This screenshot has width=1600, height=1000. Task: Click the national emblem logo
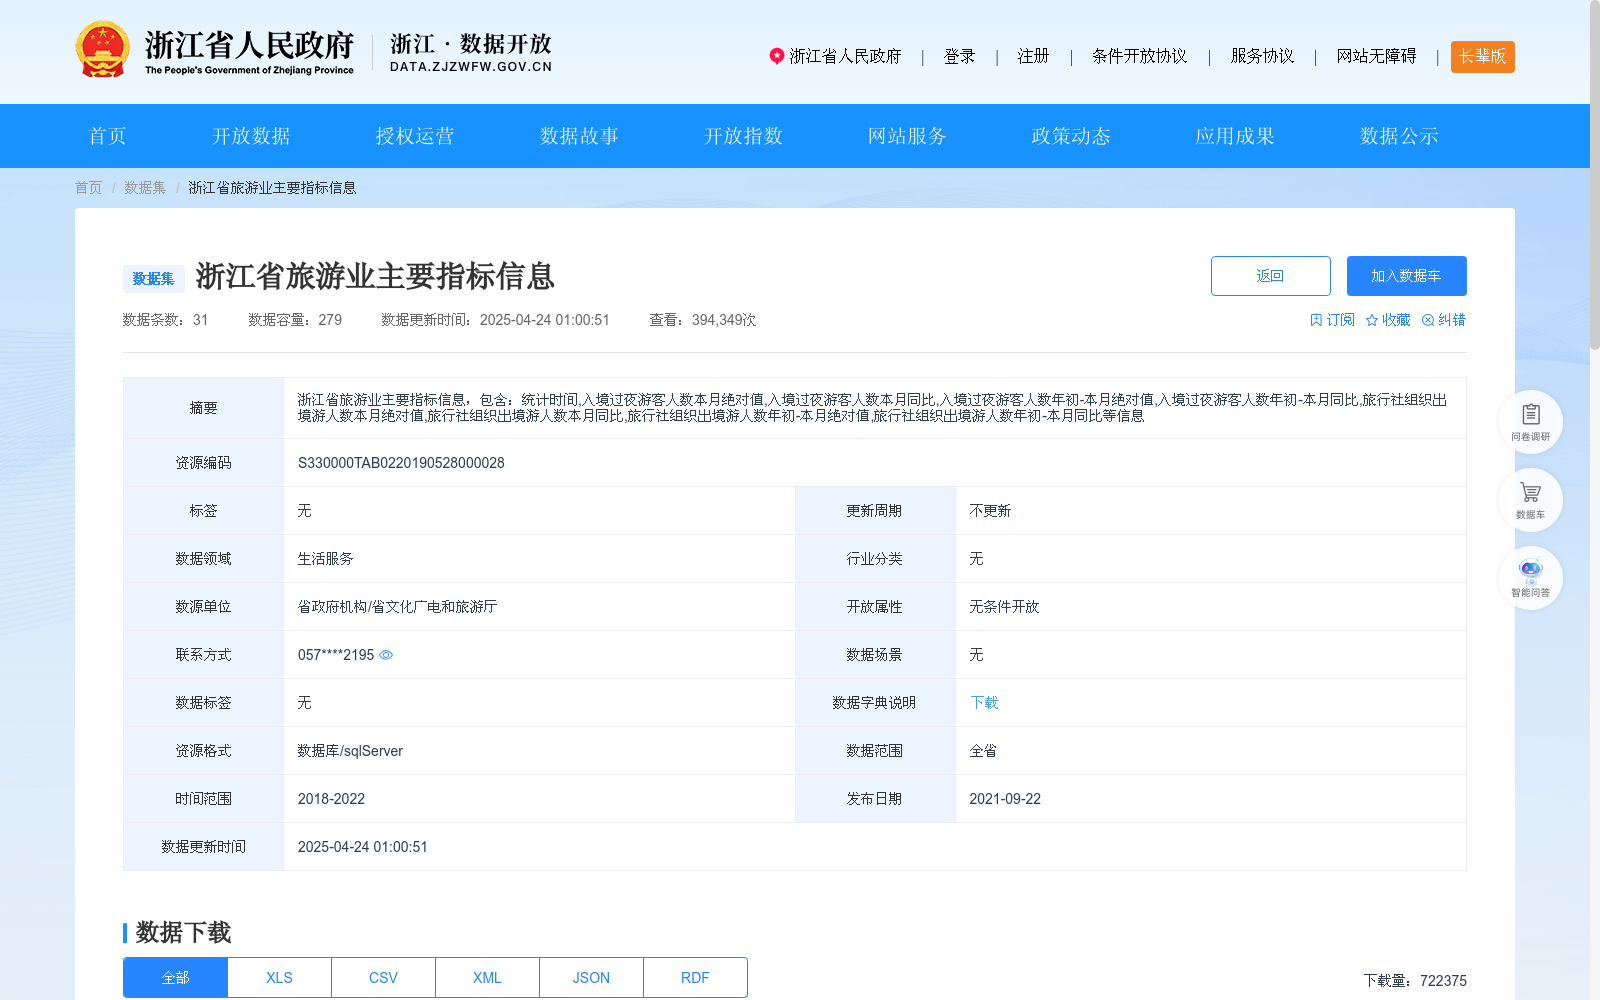pos(102,48)
